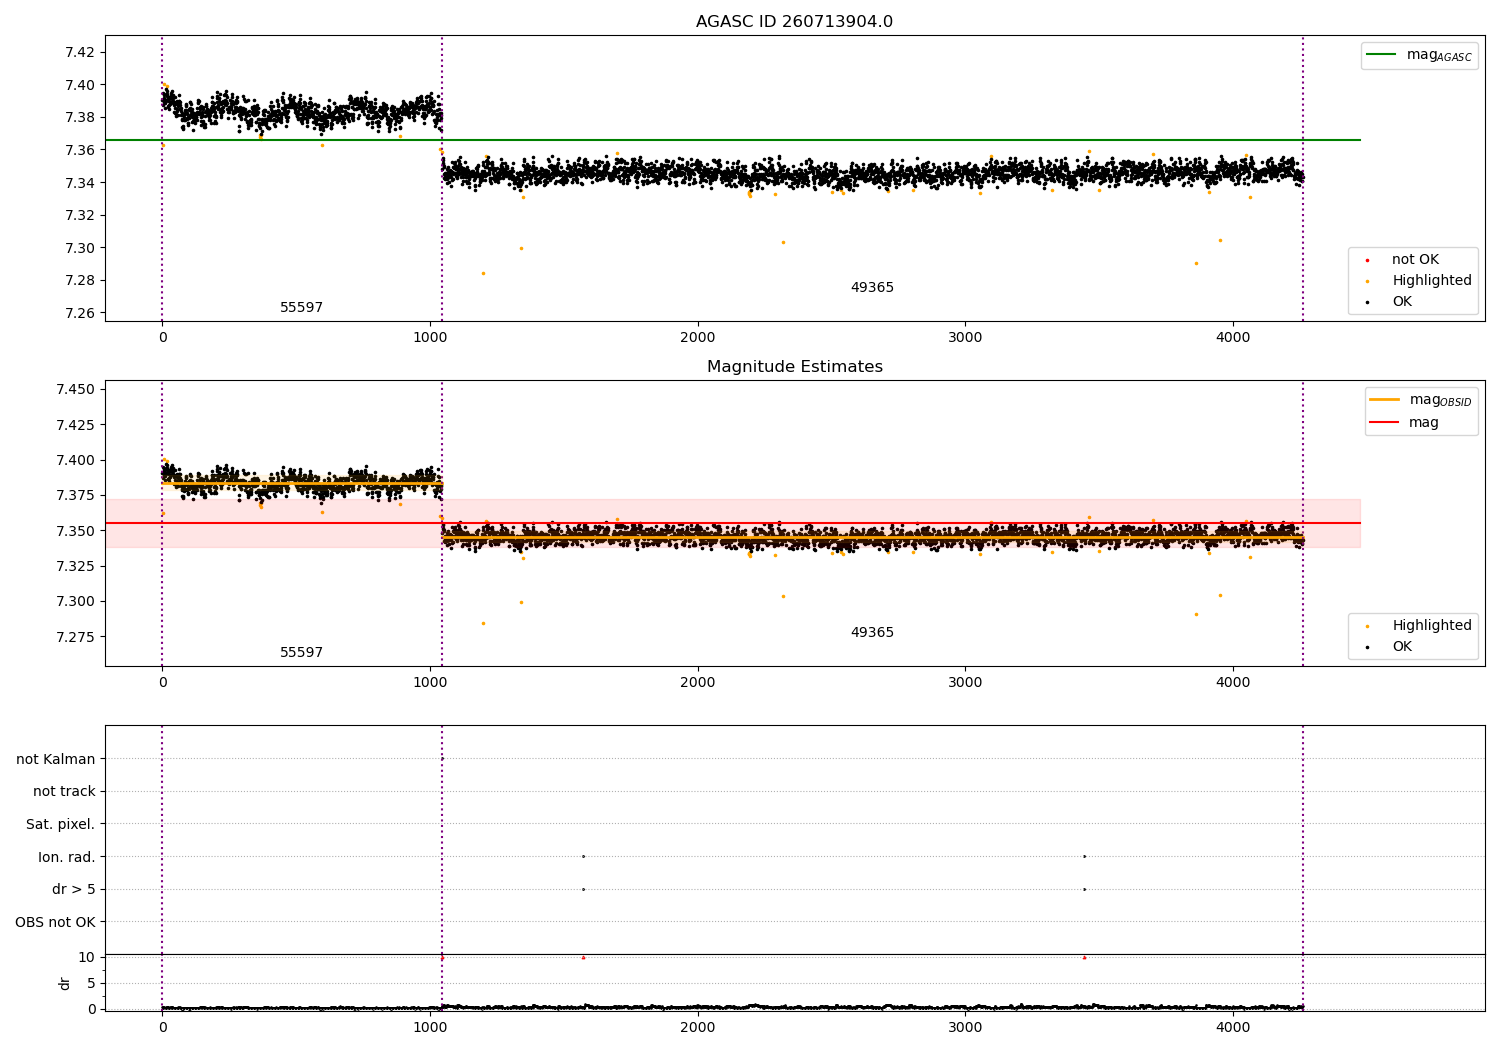Screen dimensions: 1500x1050
Task: Click the top plot's 4000 x-axis tick
Action: click(1232, 338)
